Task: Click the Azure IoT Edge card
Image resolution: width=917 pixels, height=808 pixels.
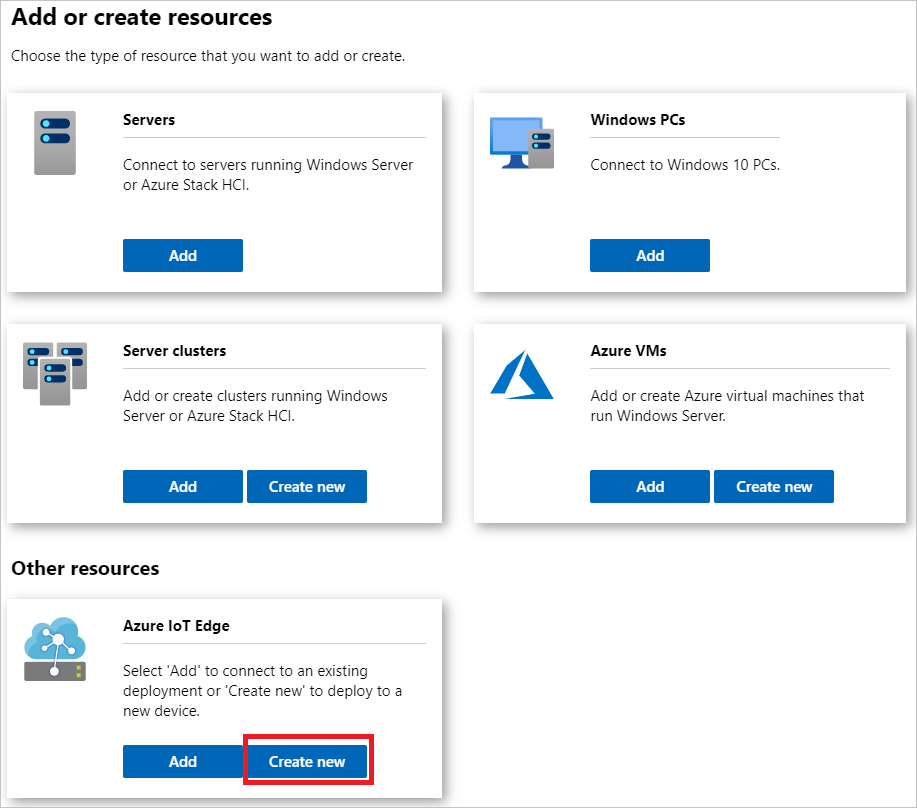Action: point(224,690)
